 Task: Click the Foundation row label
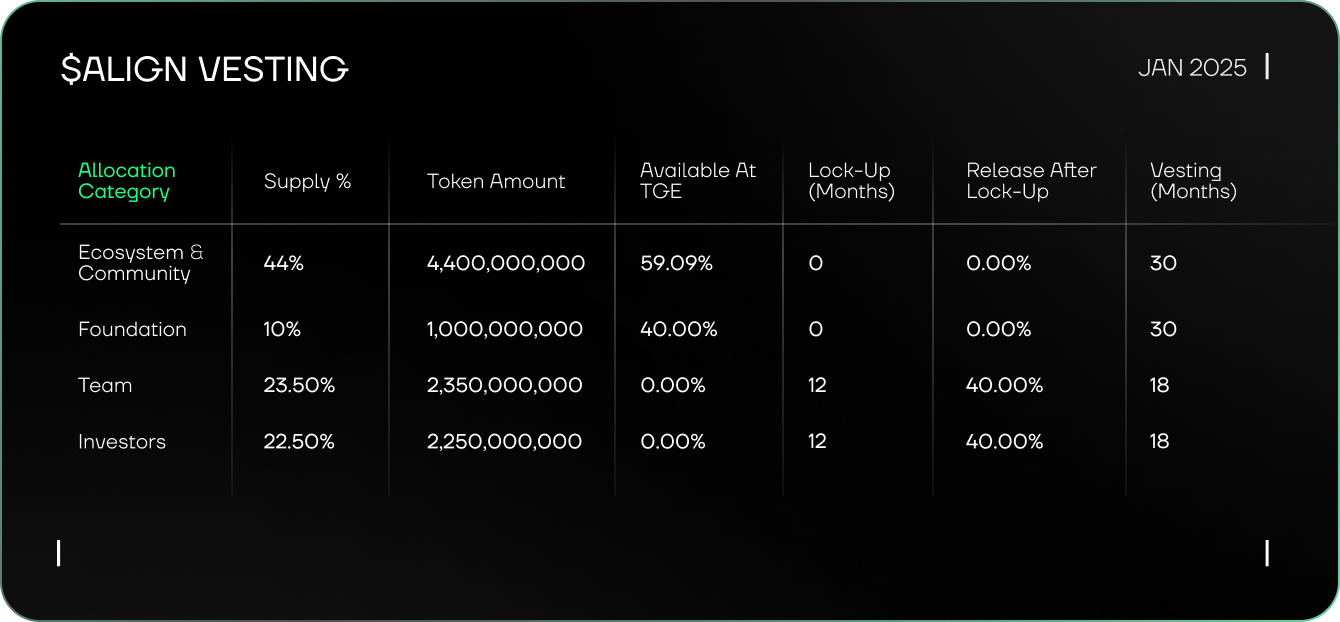tap(132, 329)
